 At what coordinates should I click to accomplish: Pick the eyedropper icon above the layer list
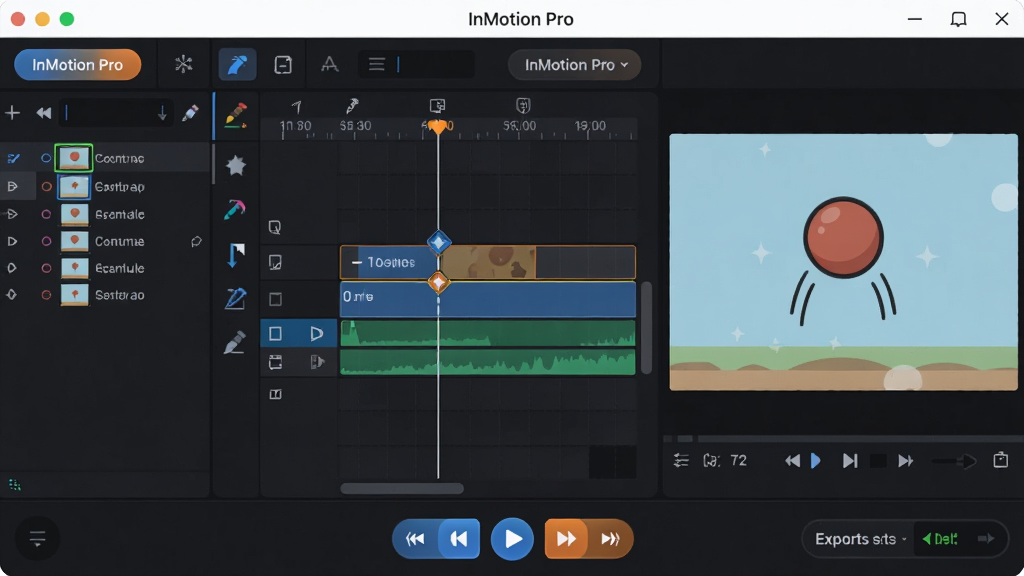(190, 113)
